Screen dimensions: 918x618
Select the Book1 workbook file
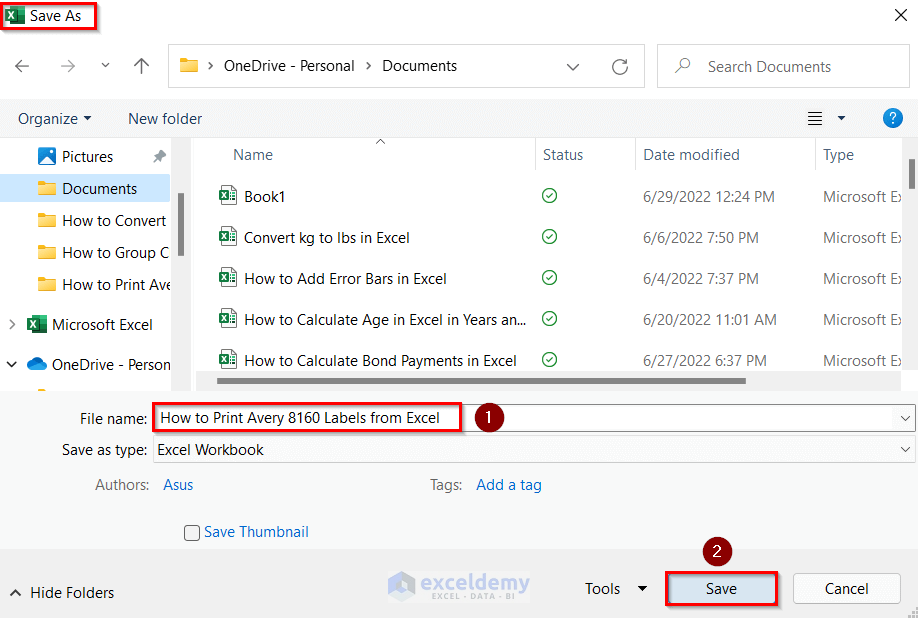264,197
